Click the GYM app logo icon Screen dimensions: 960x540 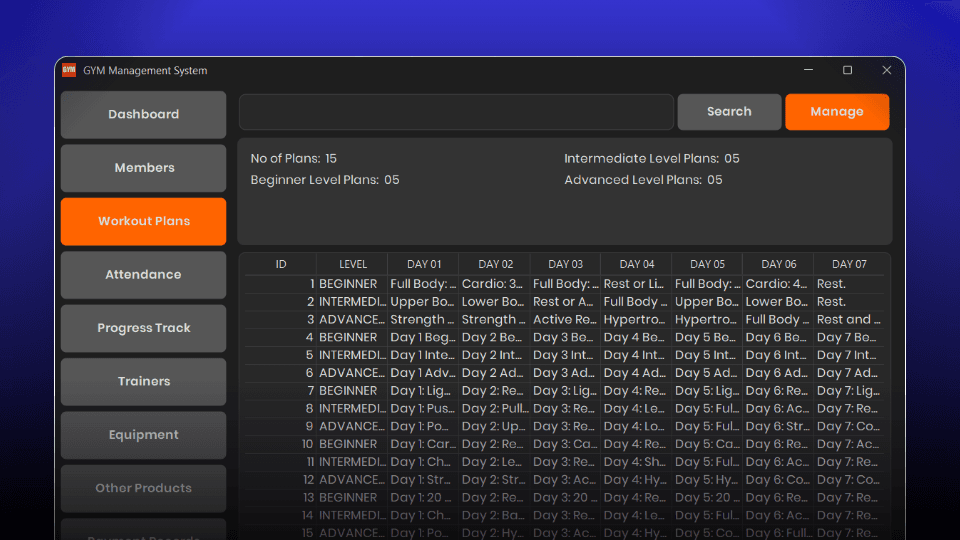point(69,70)
